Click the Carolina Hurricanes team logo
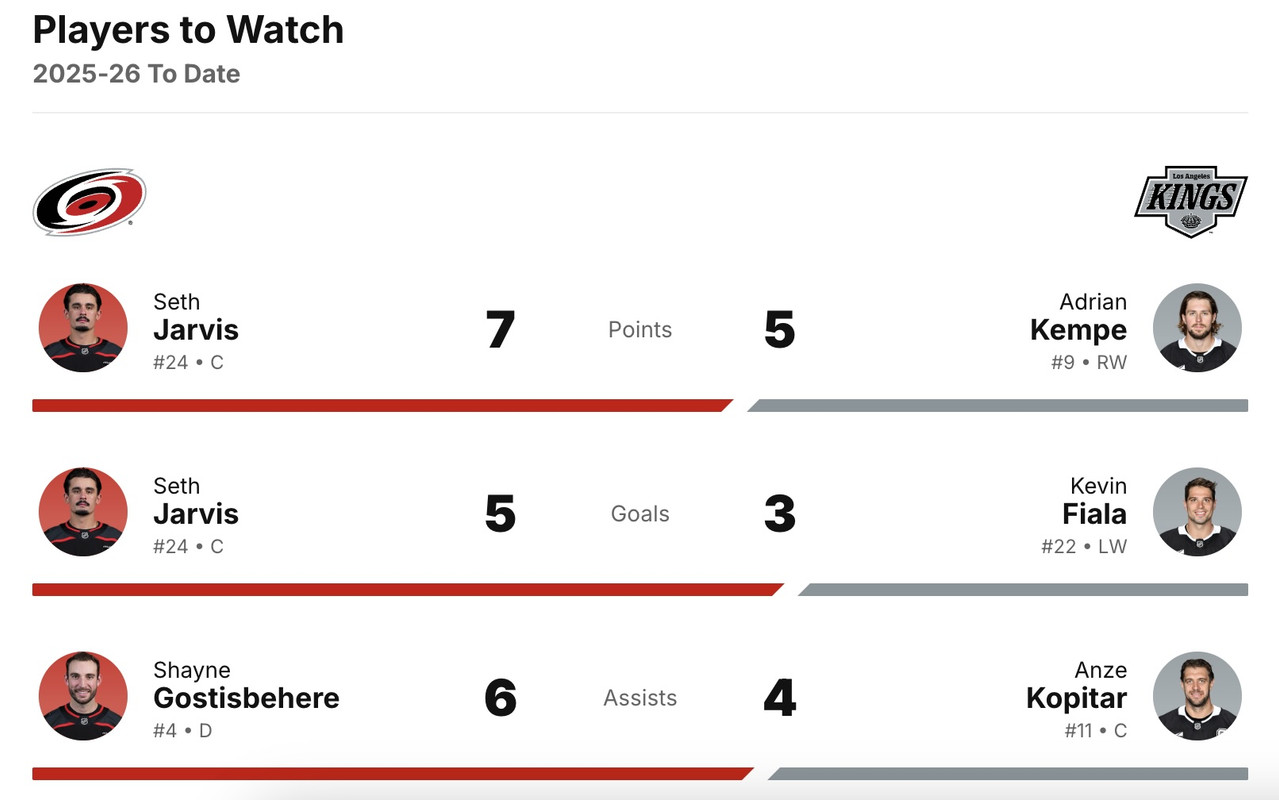 click(x=89, y=202)
